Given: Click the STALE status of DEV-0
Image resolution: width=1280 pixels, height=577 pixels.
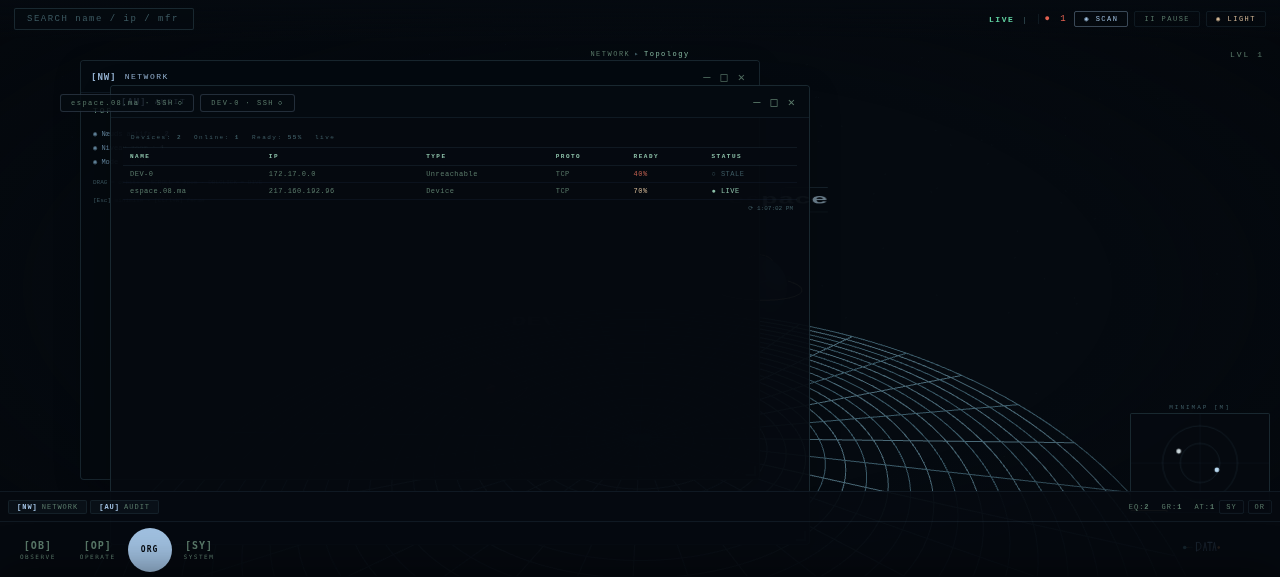Looking at the screenshot, I should tap(727, 174).
